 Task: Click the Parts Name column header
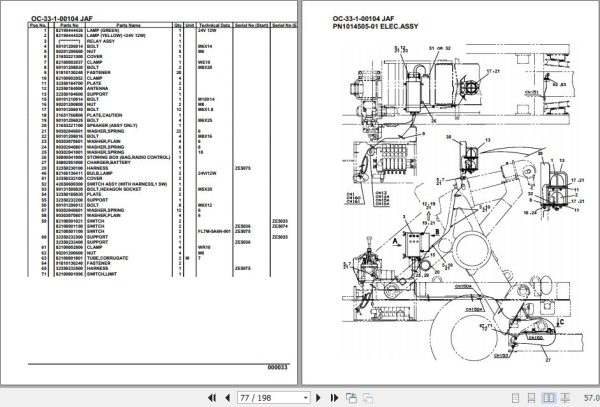tap(129, 25)
